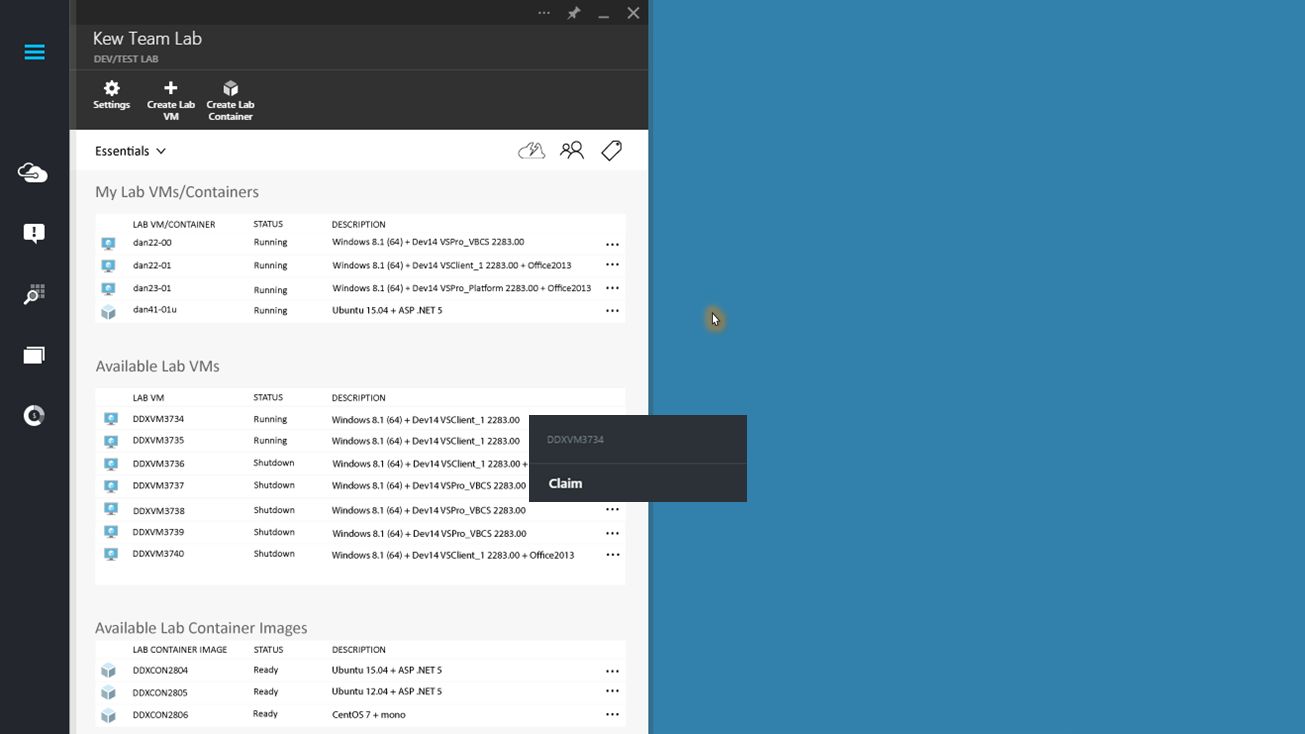Click the DDXVM3734 VM icon

click(110, 419)
